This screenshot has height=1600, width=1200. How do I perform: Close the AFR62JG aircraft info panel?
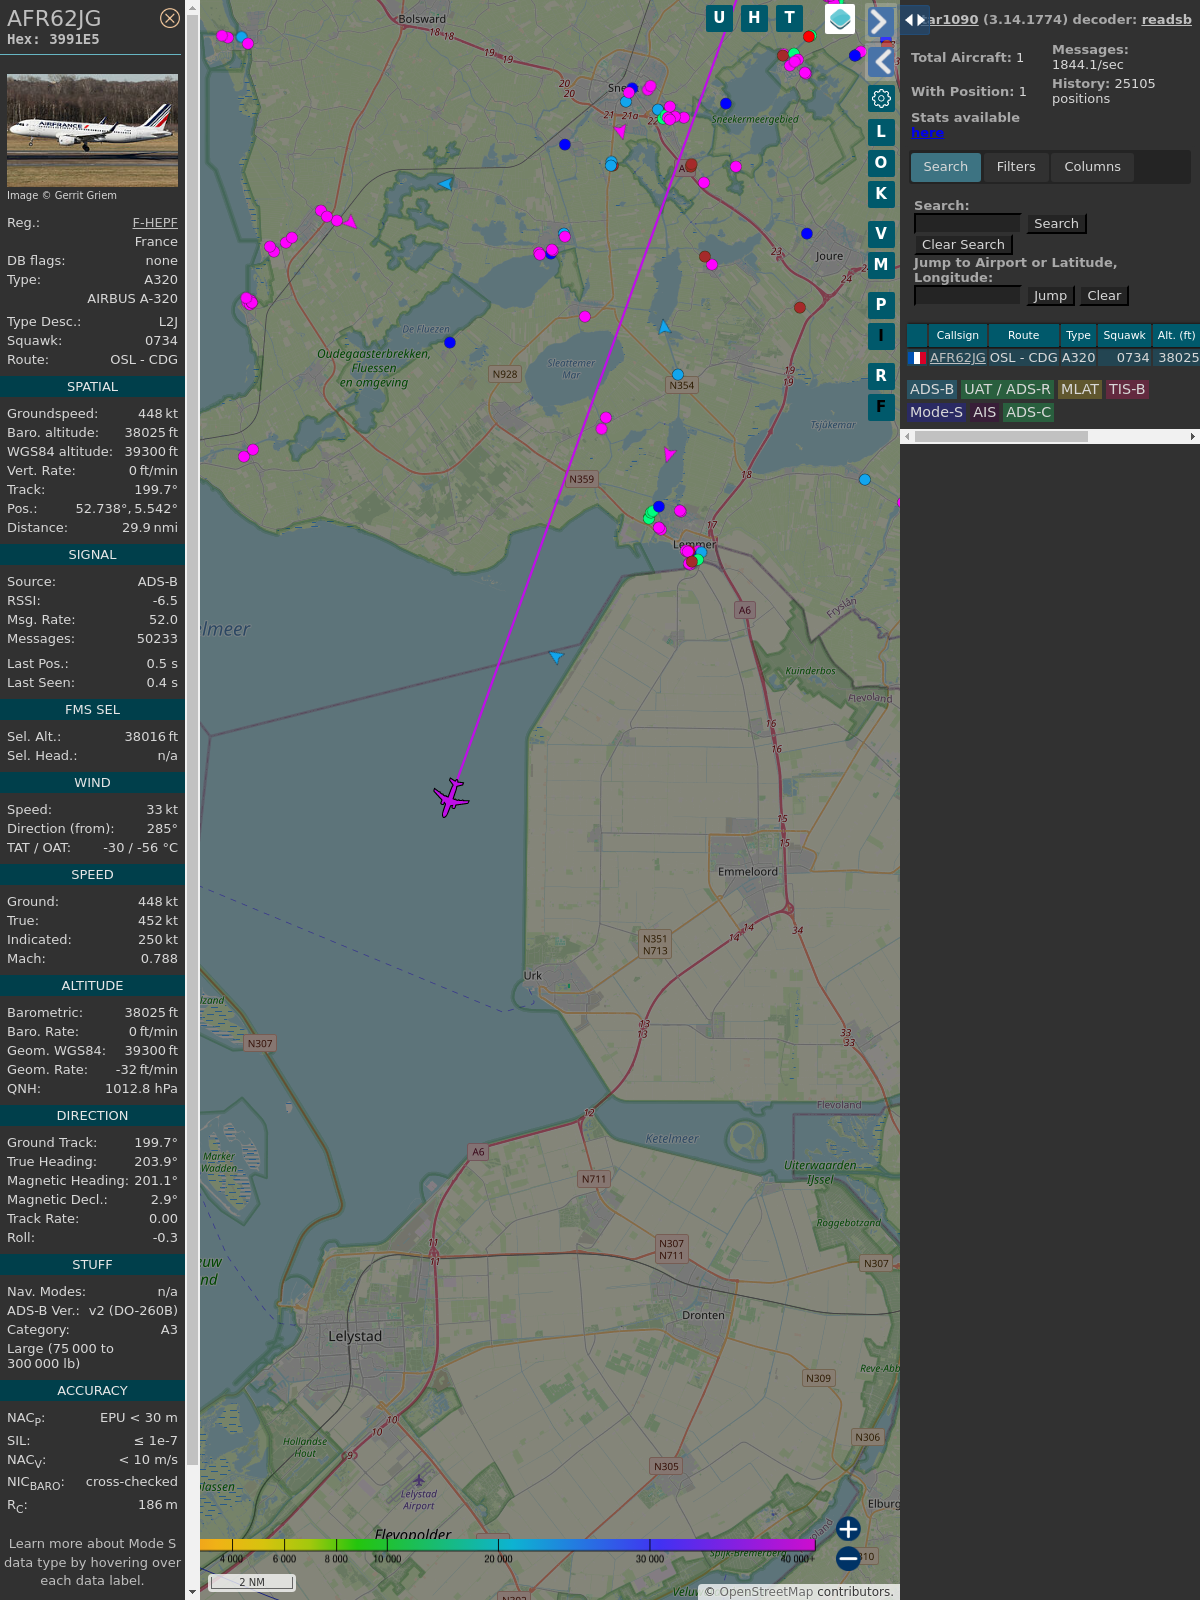[170, 18]
